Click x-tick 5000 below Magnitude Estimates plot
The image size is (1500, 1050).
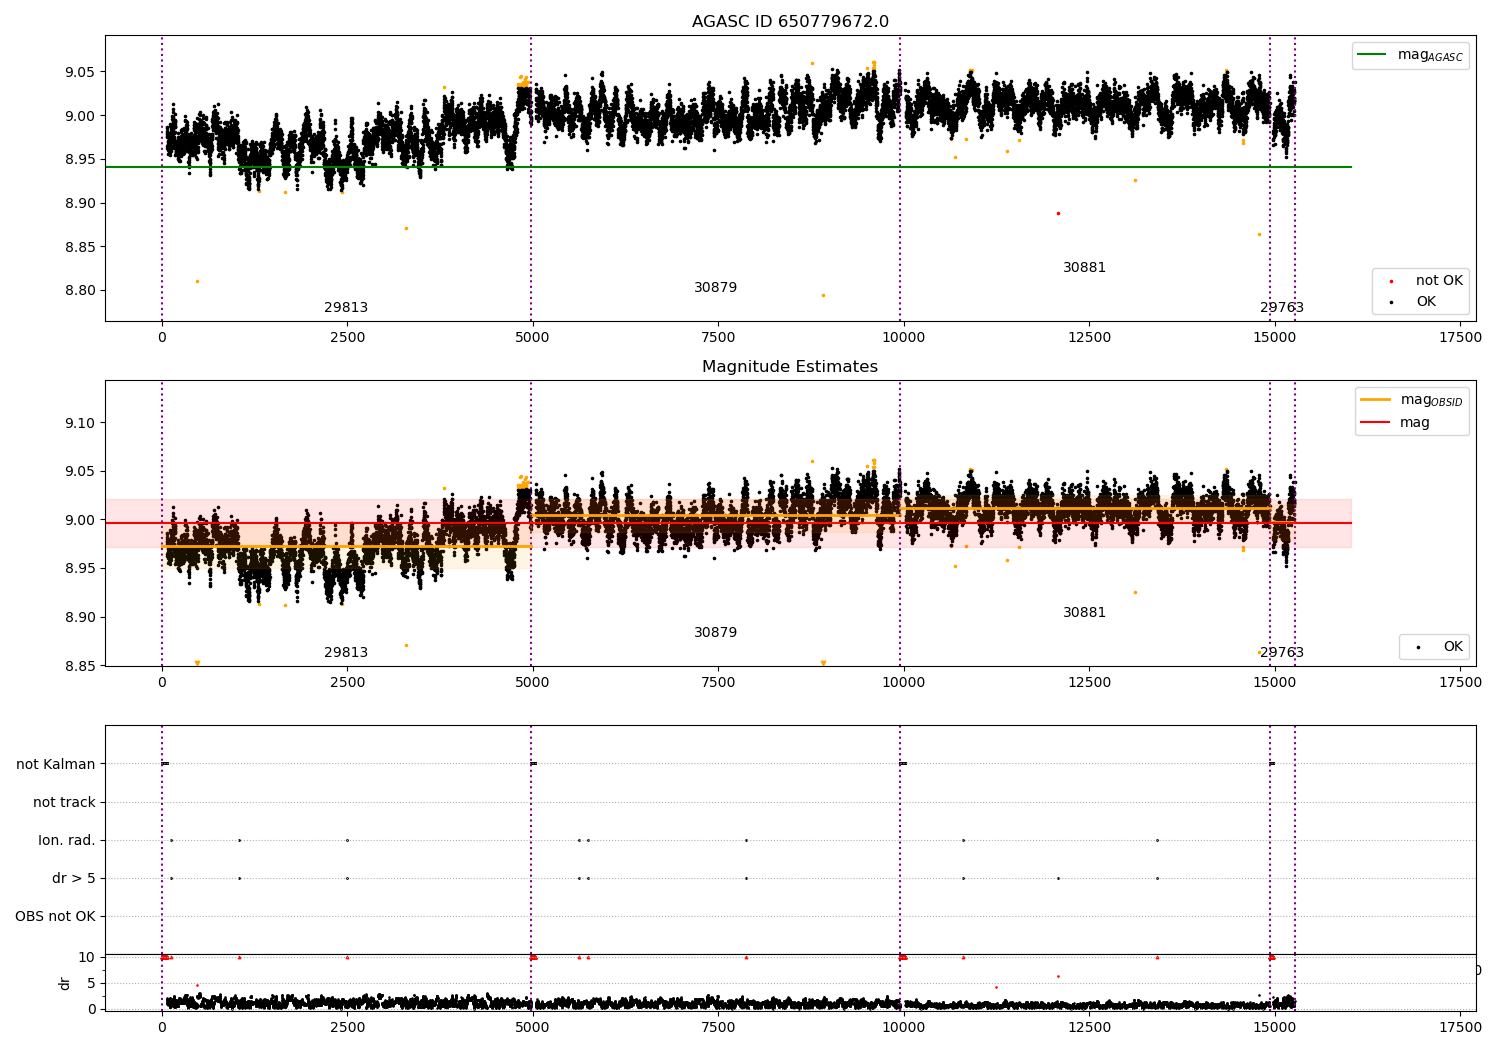click(532, 683)
